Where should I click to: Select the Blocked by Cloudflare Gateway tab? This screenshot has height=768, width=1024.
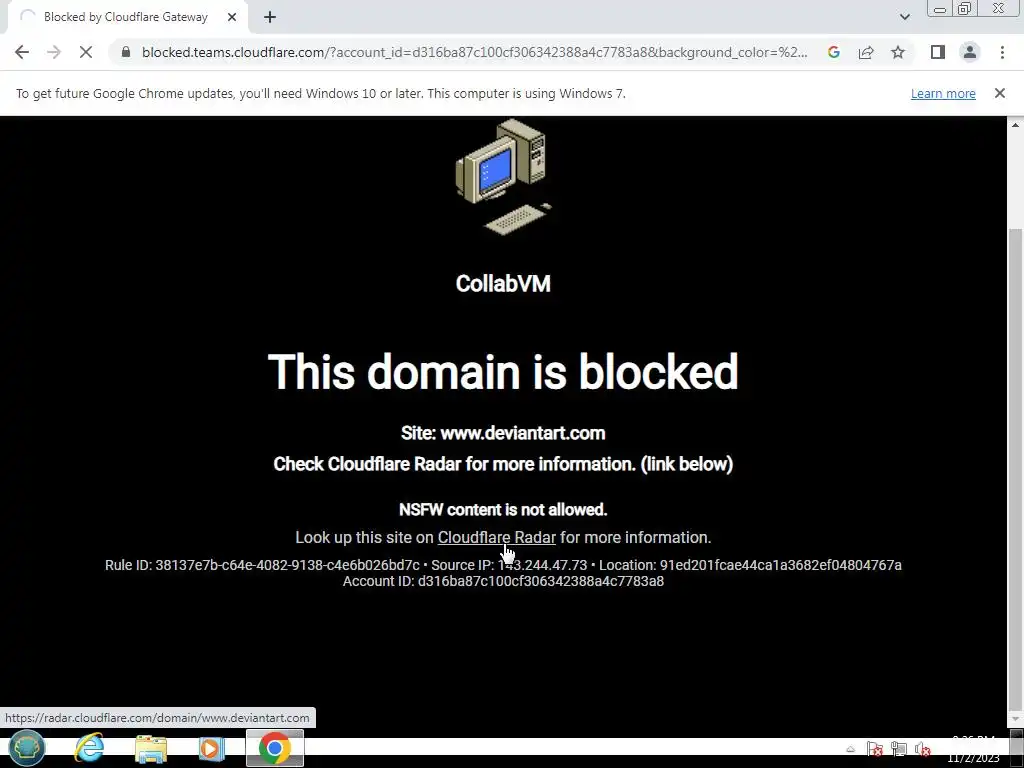coord(126,17)
